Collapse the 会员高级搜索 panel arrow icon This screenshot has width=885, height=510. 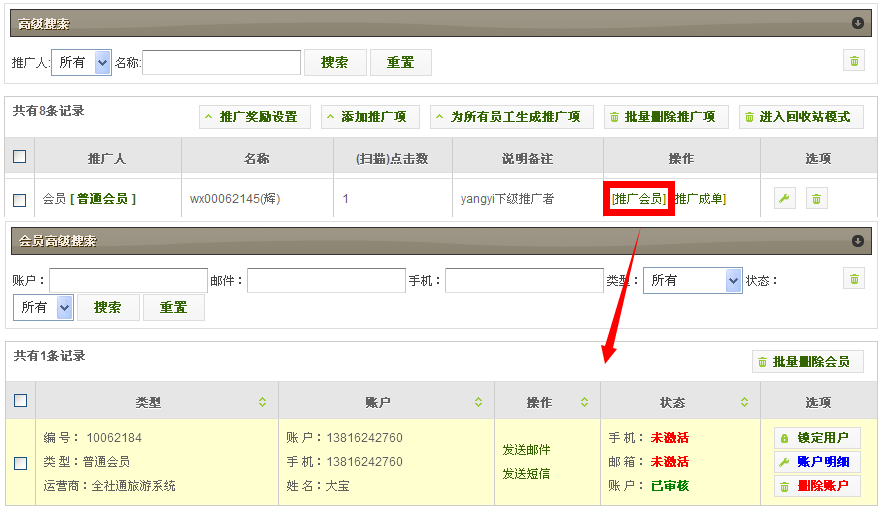pyautogui.click(x=857, y=241)
